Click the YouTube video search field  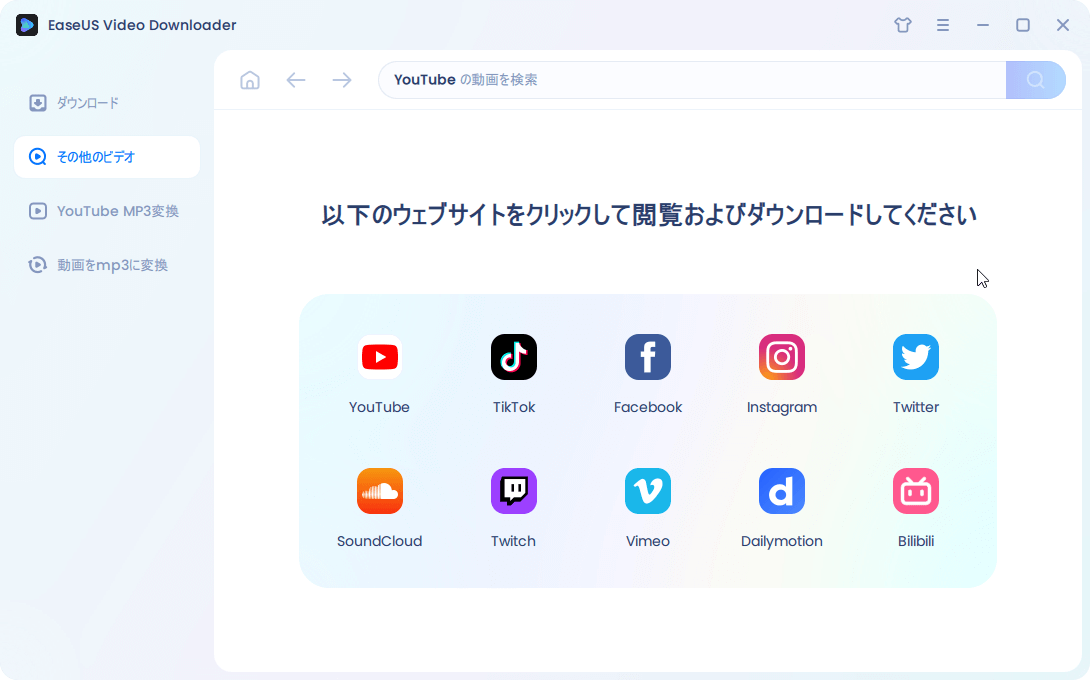[x=690, y=80]
